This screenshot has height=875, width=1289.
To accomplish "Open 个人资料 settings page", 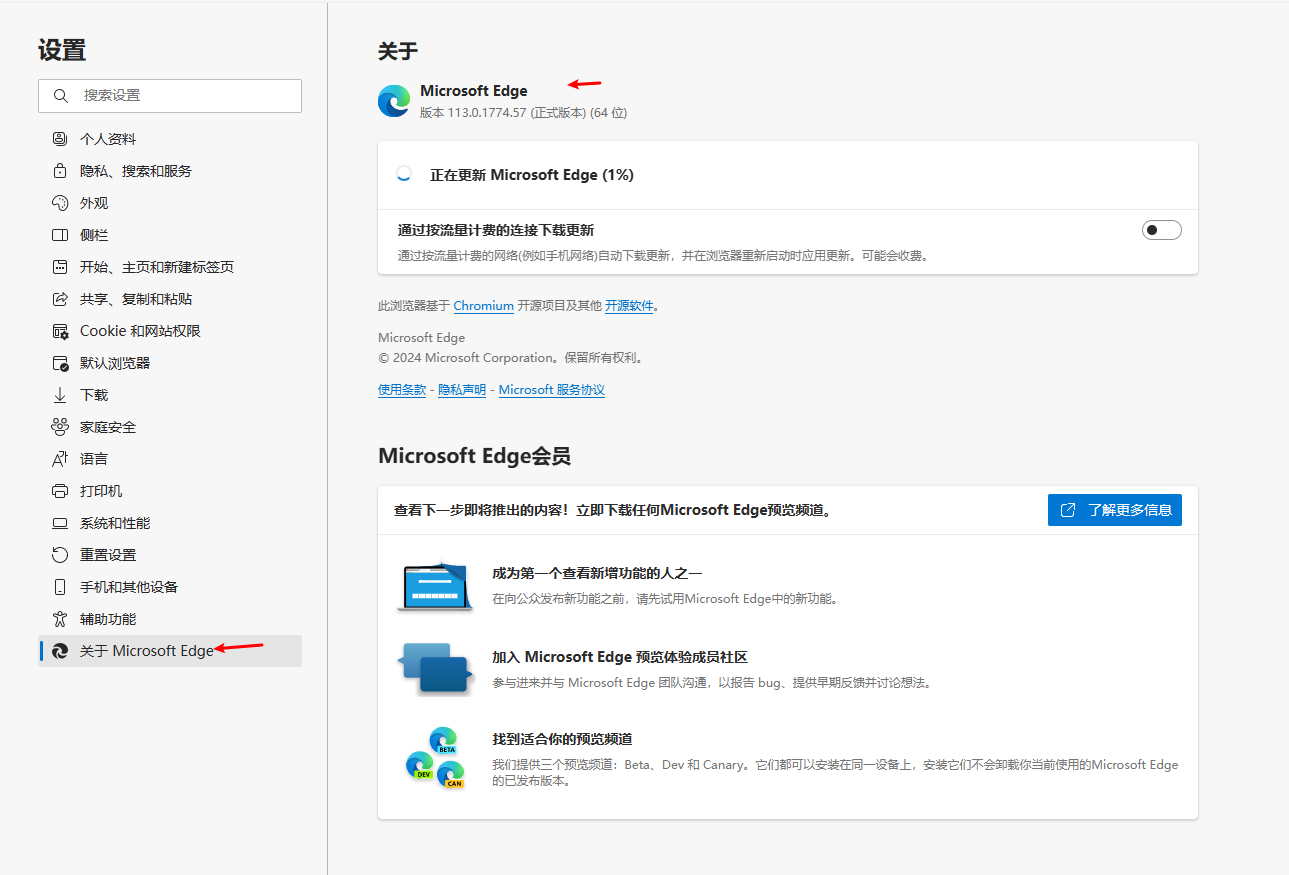I will click(x=170, y=139).
